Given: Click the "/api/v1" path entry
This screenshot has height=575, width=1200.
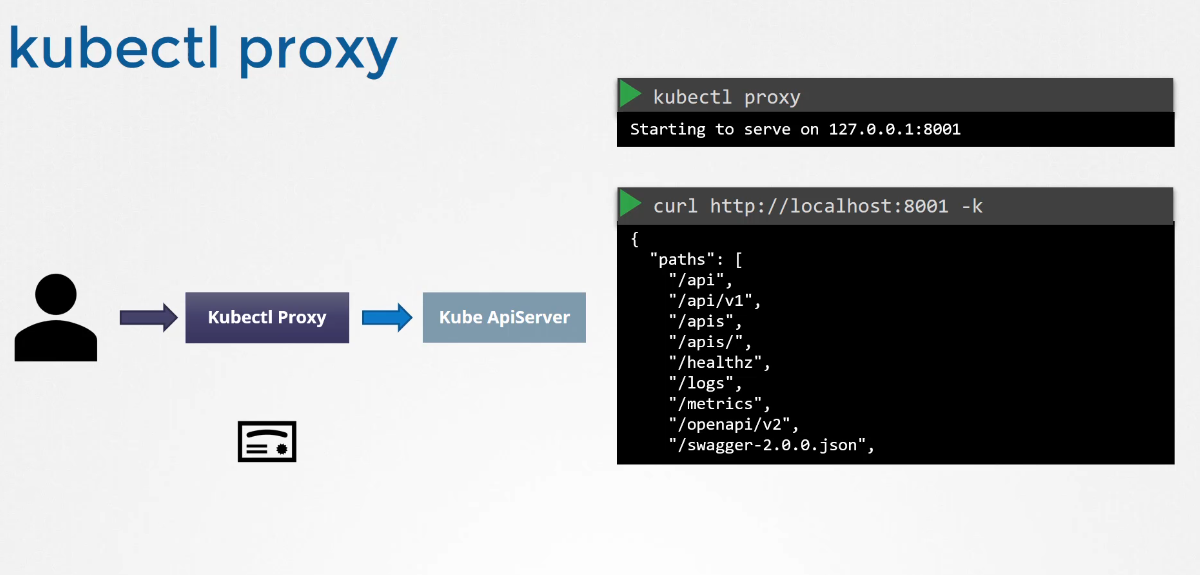Looking at the screenshot, I should [x=715, y=301].
